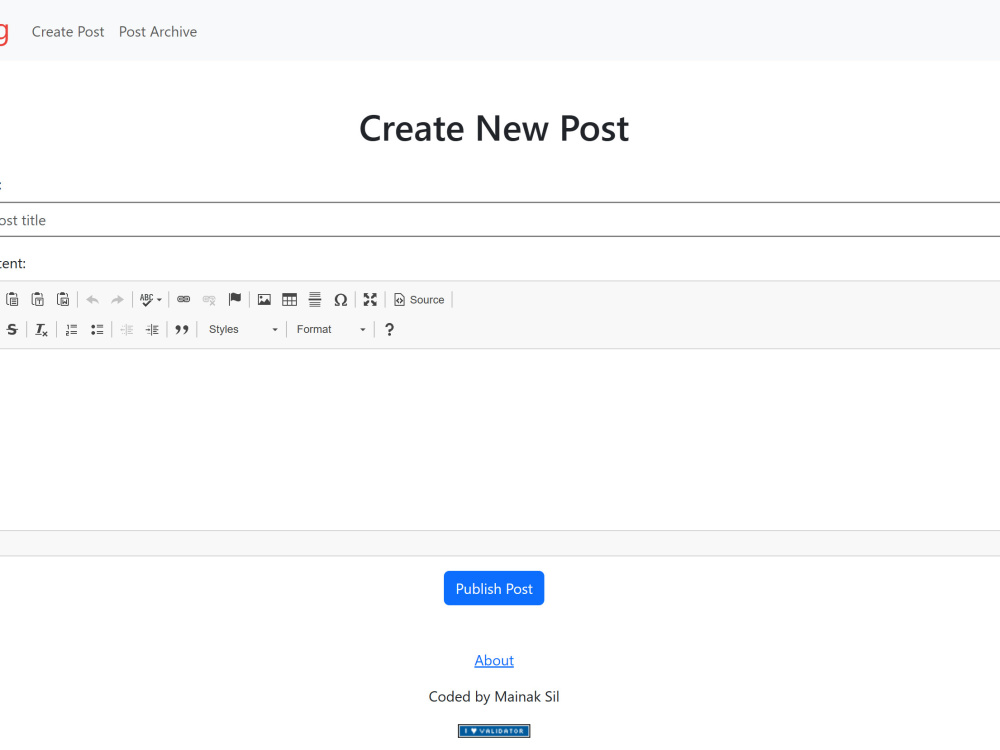Click the Publish Post button
The image size is (1000, 750).
tap(494, 588)
